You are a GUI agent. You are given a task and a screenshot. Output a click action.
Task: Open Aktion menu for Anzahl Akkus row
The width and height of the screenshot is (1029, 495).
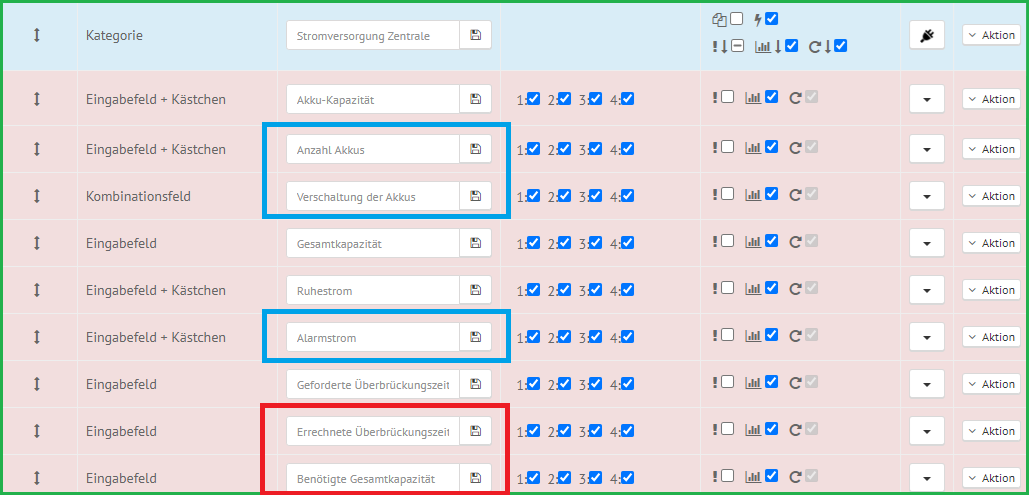pos(992,149)
